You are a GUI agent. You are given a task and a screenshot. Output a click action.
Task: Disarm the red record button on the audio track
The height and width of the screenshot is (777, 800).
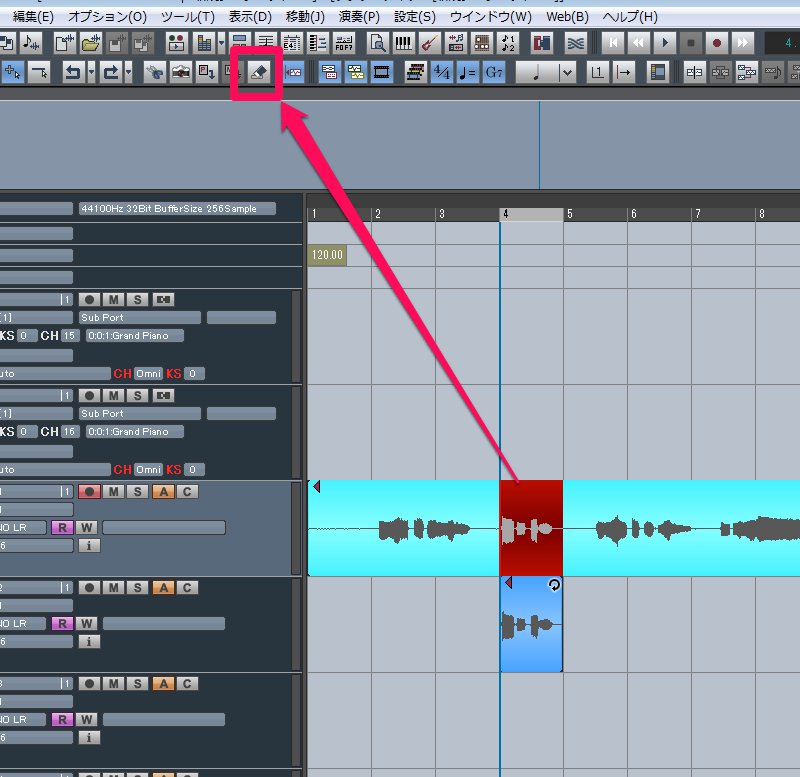pos(89,492)
